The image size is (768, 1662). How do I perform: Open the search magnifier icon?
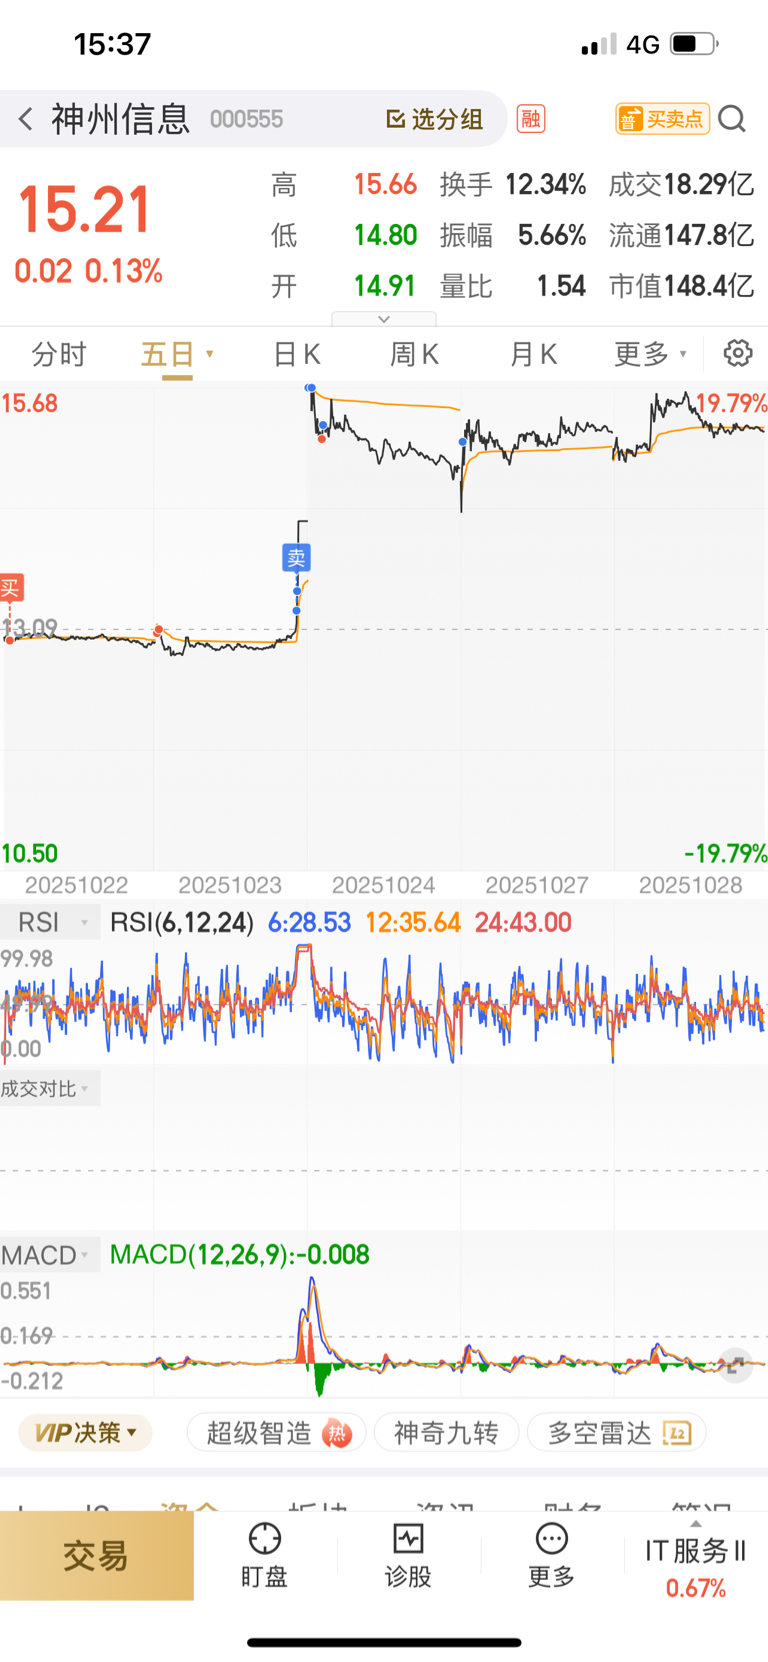point(732,119)
